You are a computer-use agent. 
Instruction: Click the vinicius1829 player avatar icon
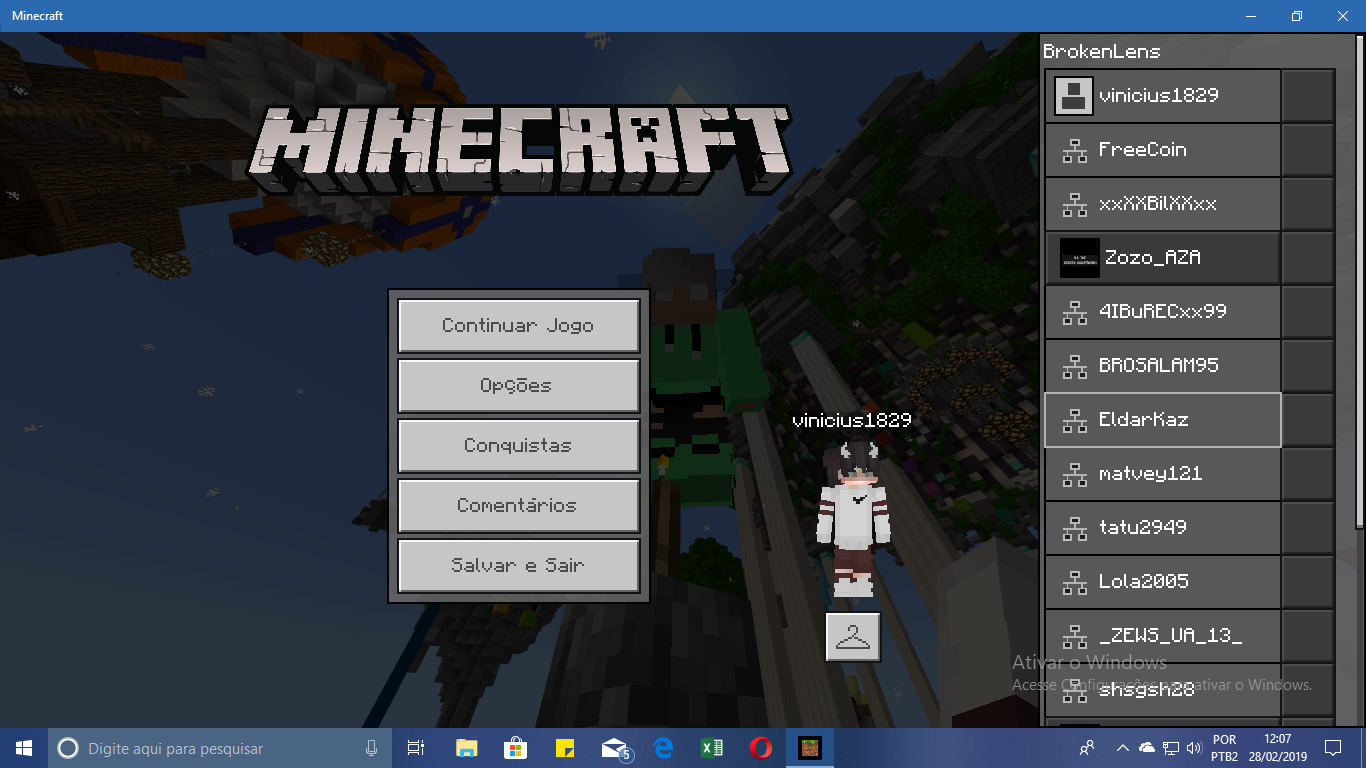[x=1073, y=96]
